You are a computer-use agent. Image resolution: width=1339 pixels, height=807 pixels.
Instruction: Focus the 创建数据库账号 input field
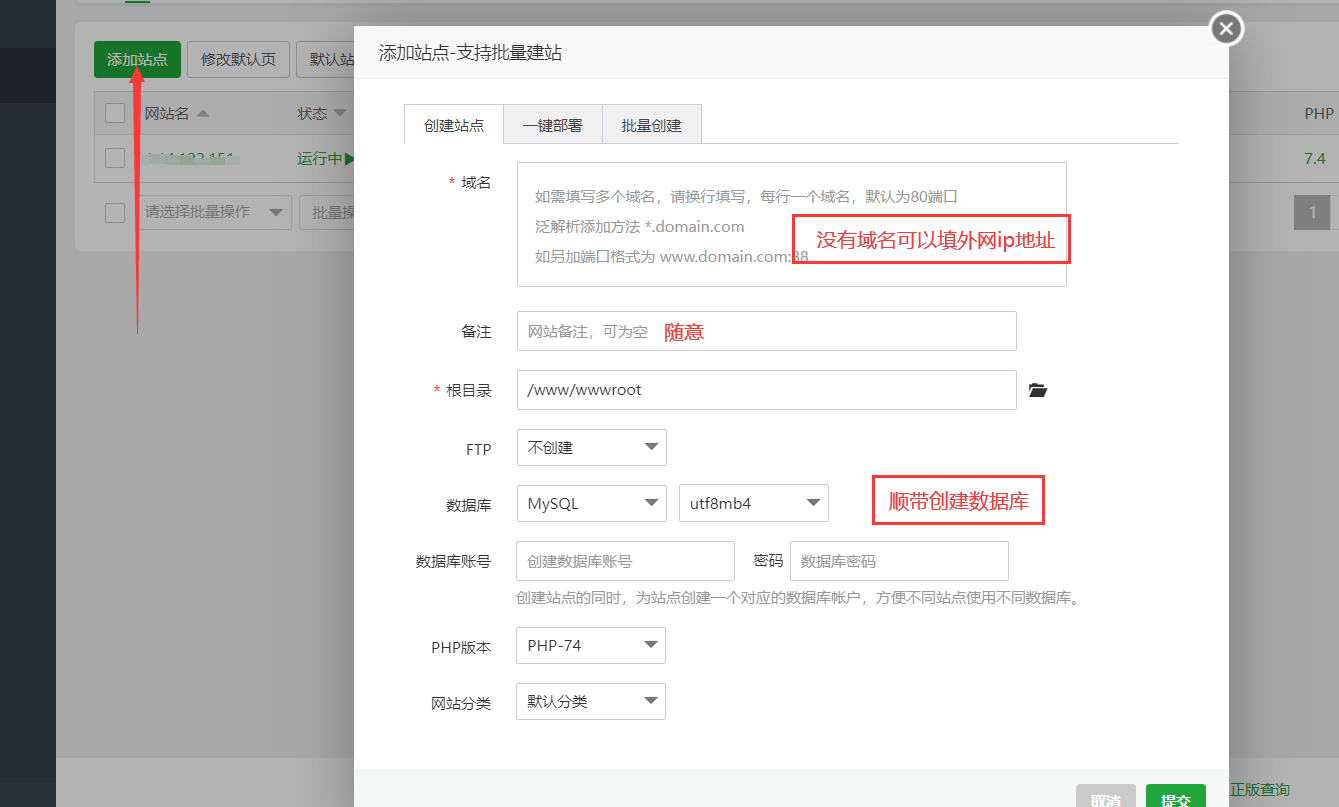pos(626,561)
